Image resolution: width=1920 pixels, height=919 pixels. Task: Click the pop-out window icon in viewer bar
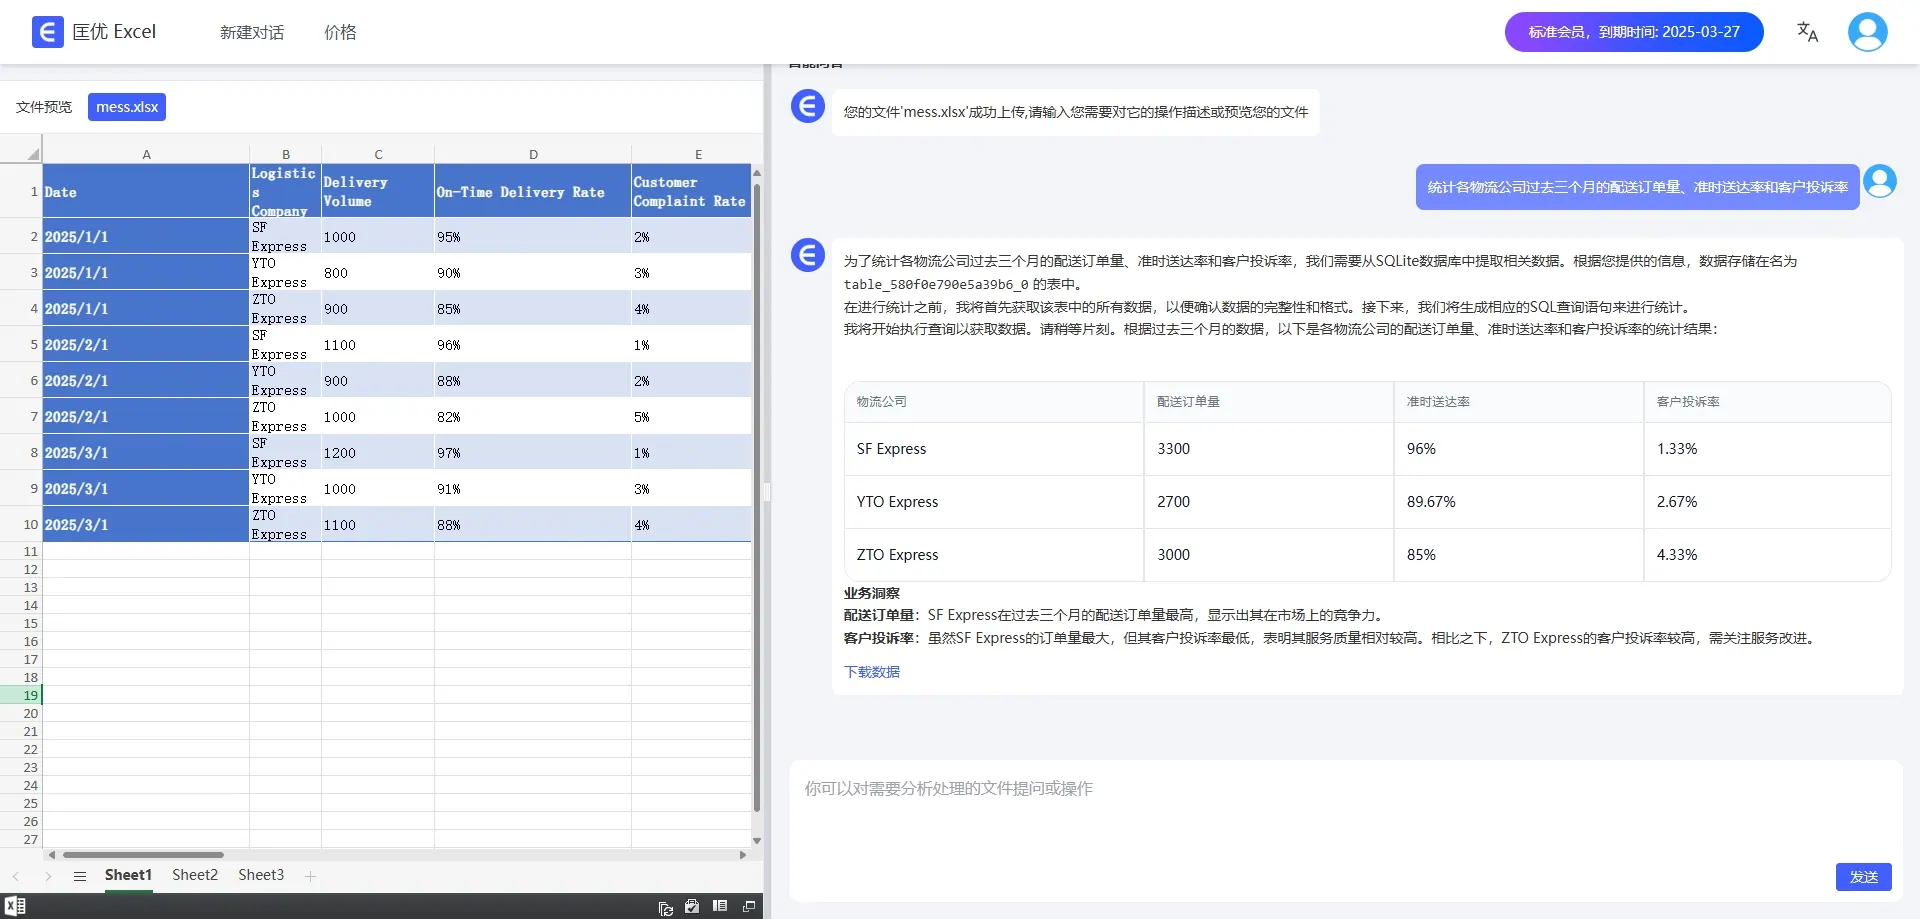pos(749,906)
